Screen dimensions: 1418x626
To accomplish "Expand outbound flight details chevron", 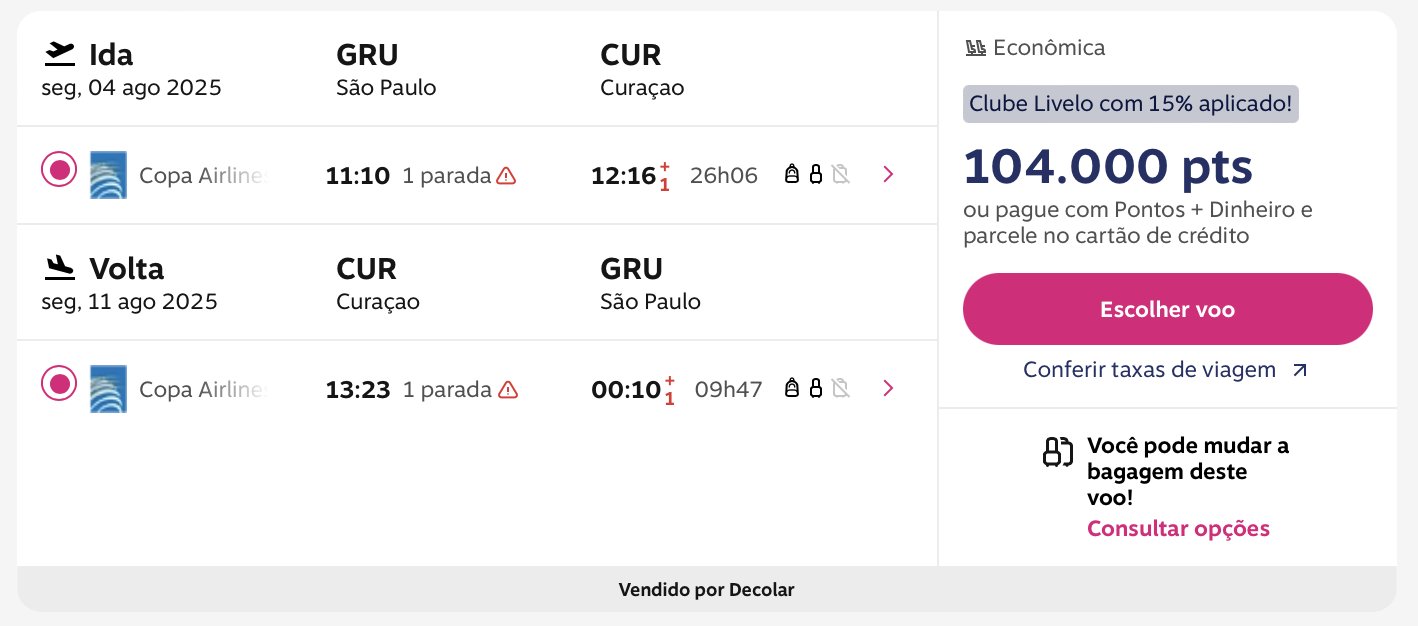I will pyautogui.click(x=888, y=175).
